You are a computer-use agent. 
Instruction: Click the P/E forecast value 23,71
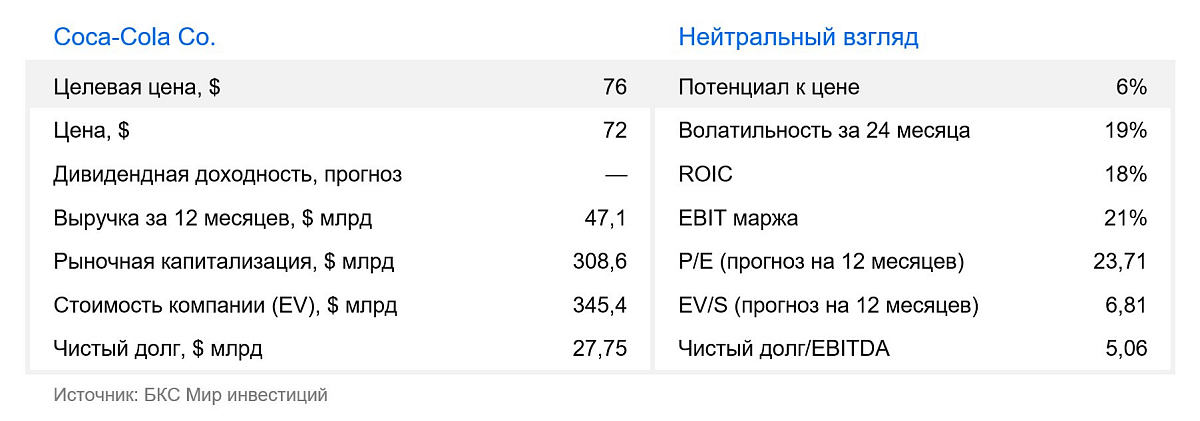1120,263
